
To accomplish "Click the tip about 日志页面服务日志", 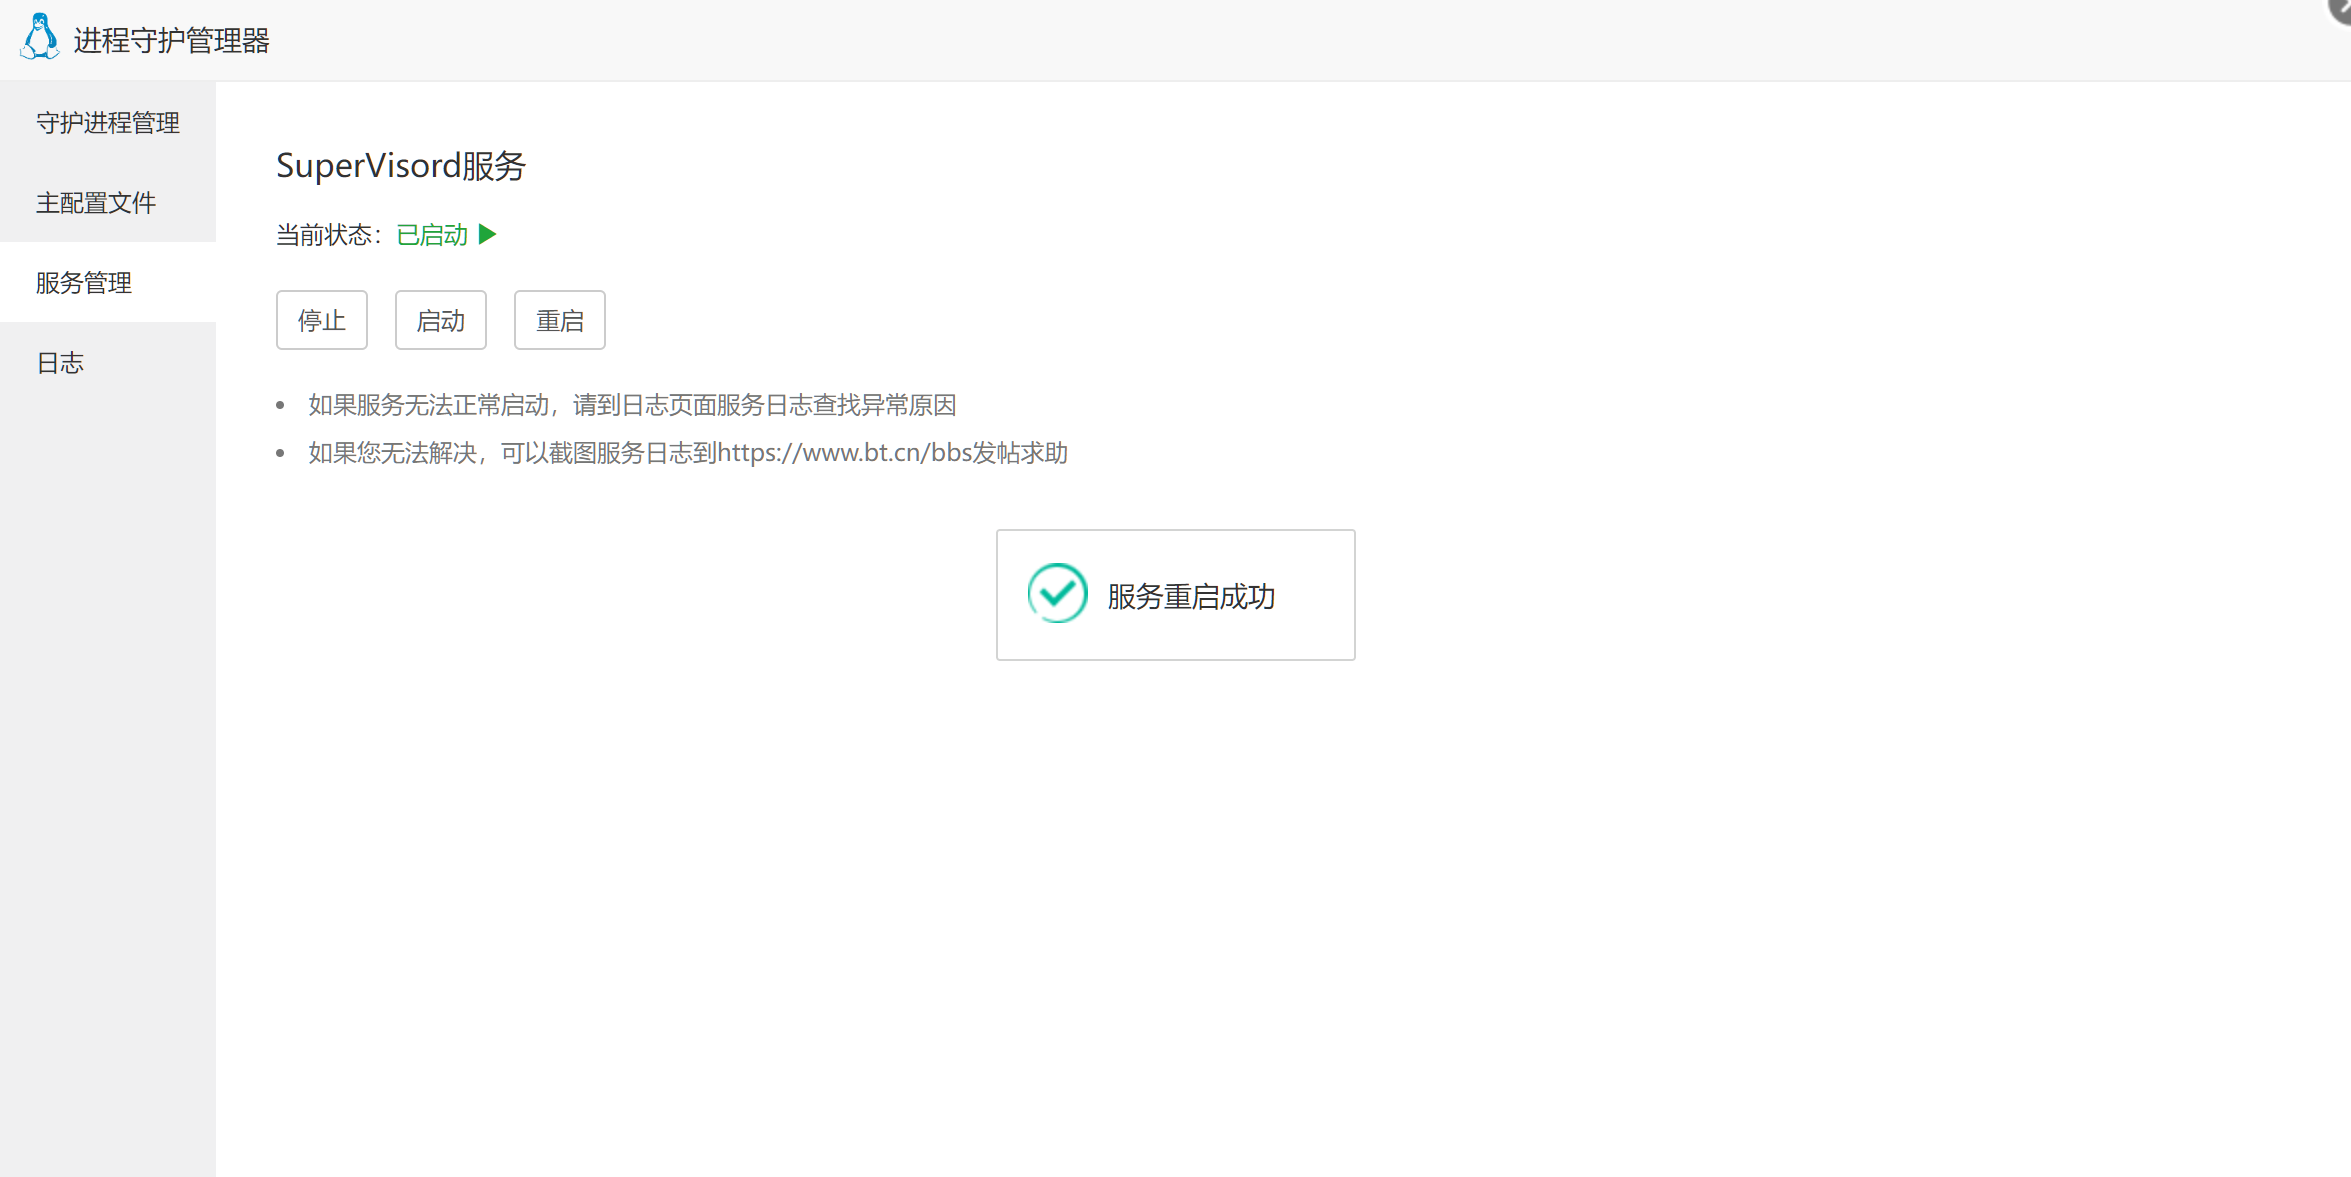I will tap(632, 405).
